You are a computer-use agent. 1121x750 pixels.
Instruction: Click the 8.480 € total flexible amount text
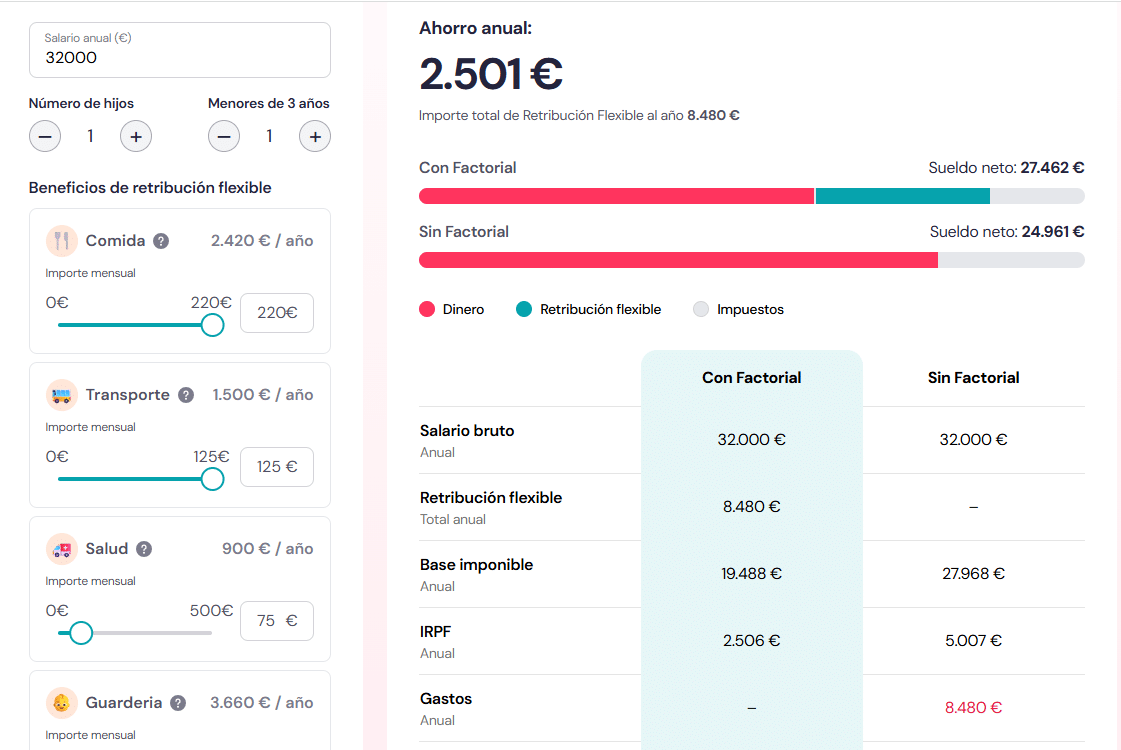coord(713,115)
